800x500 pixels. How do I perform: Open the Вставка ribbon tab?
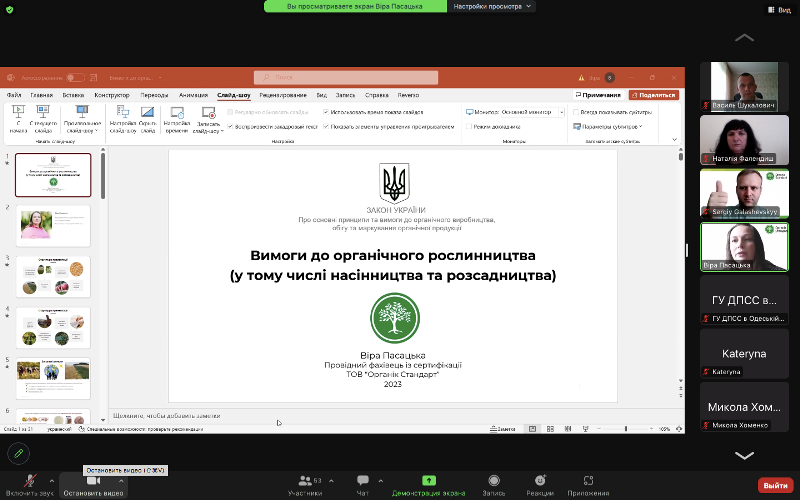coord(73,95)
